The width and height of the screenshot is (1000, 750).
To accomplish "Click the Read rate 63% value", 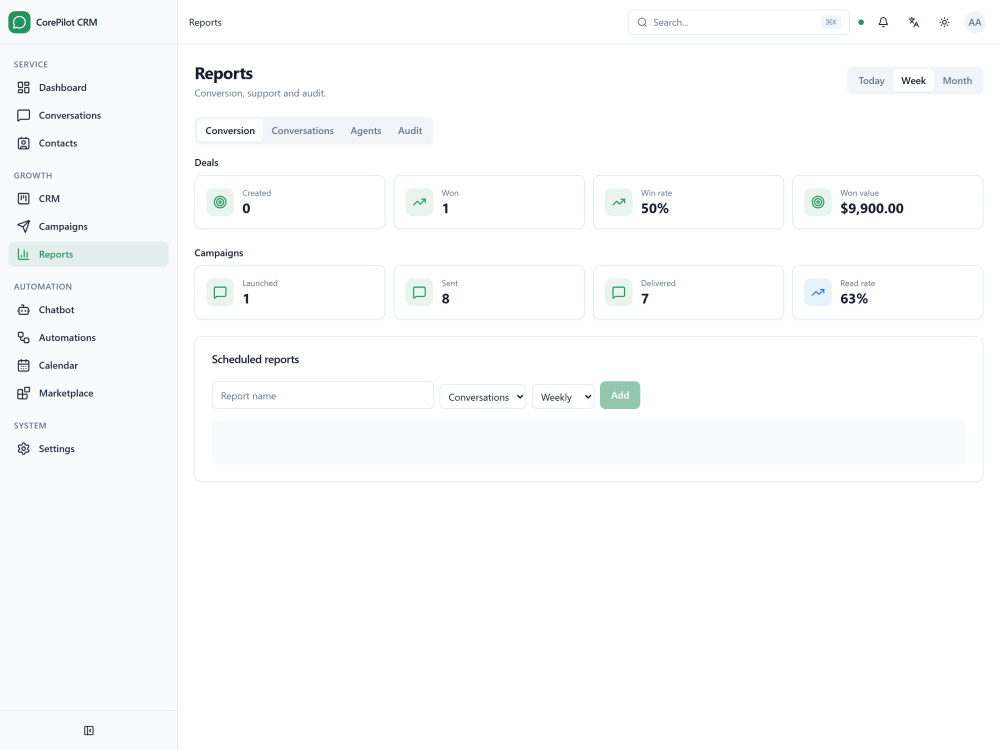I will 854,299.
